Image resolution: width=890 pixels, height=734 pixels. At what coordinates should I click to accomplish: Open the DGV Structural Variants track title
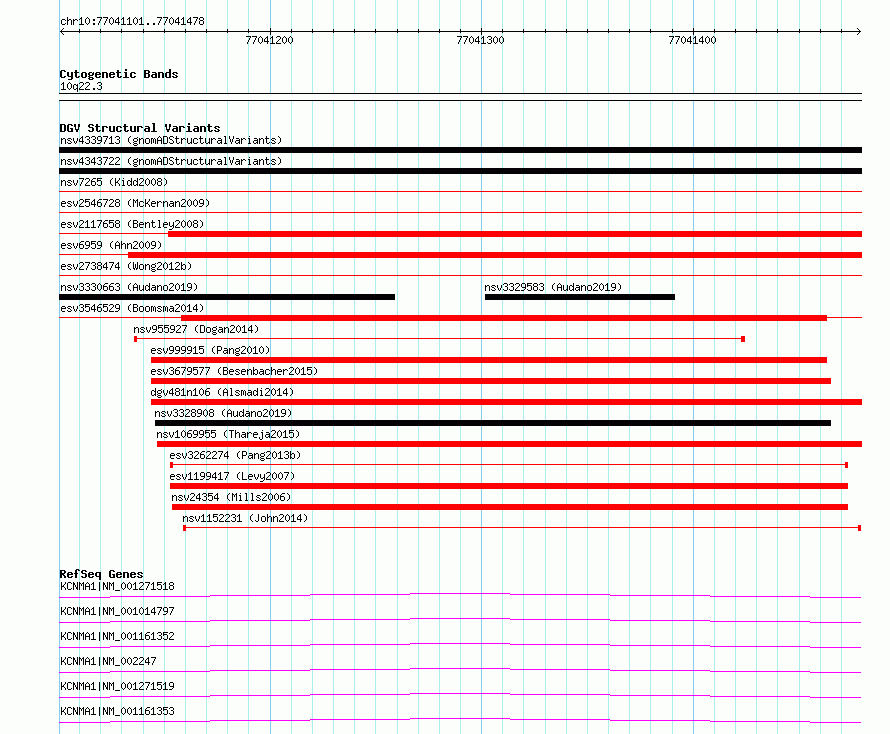click(140, 128)
